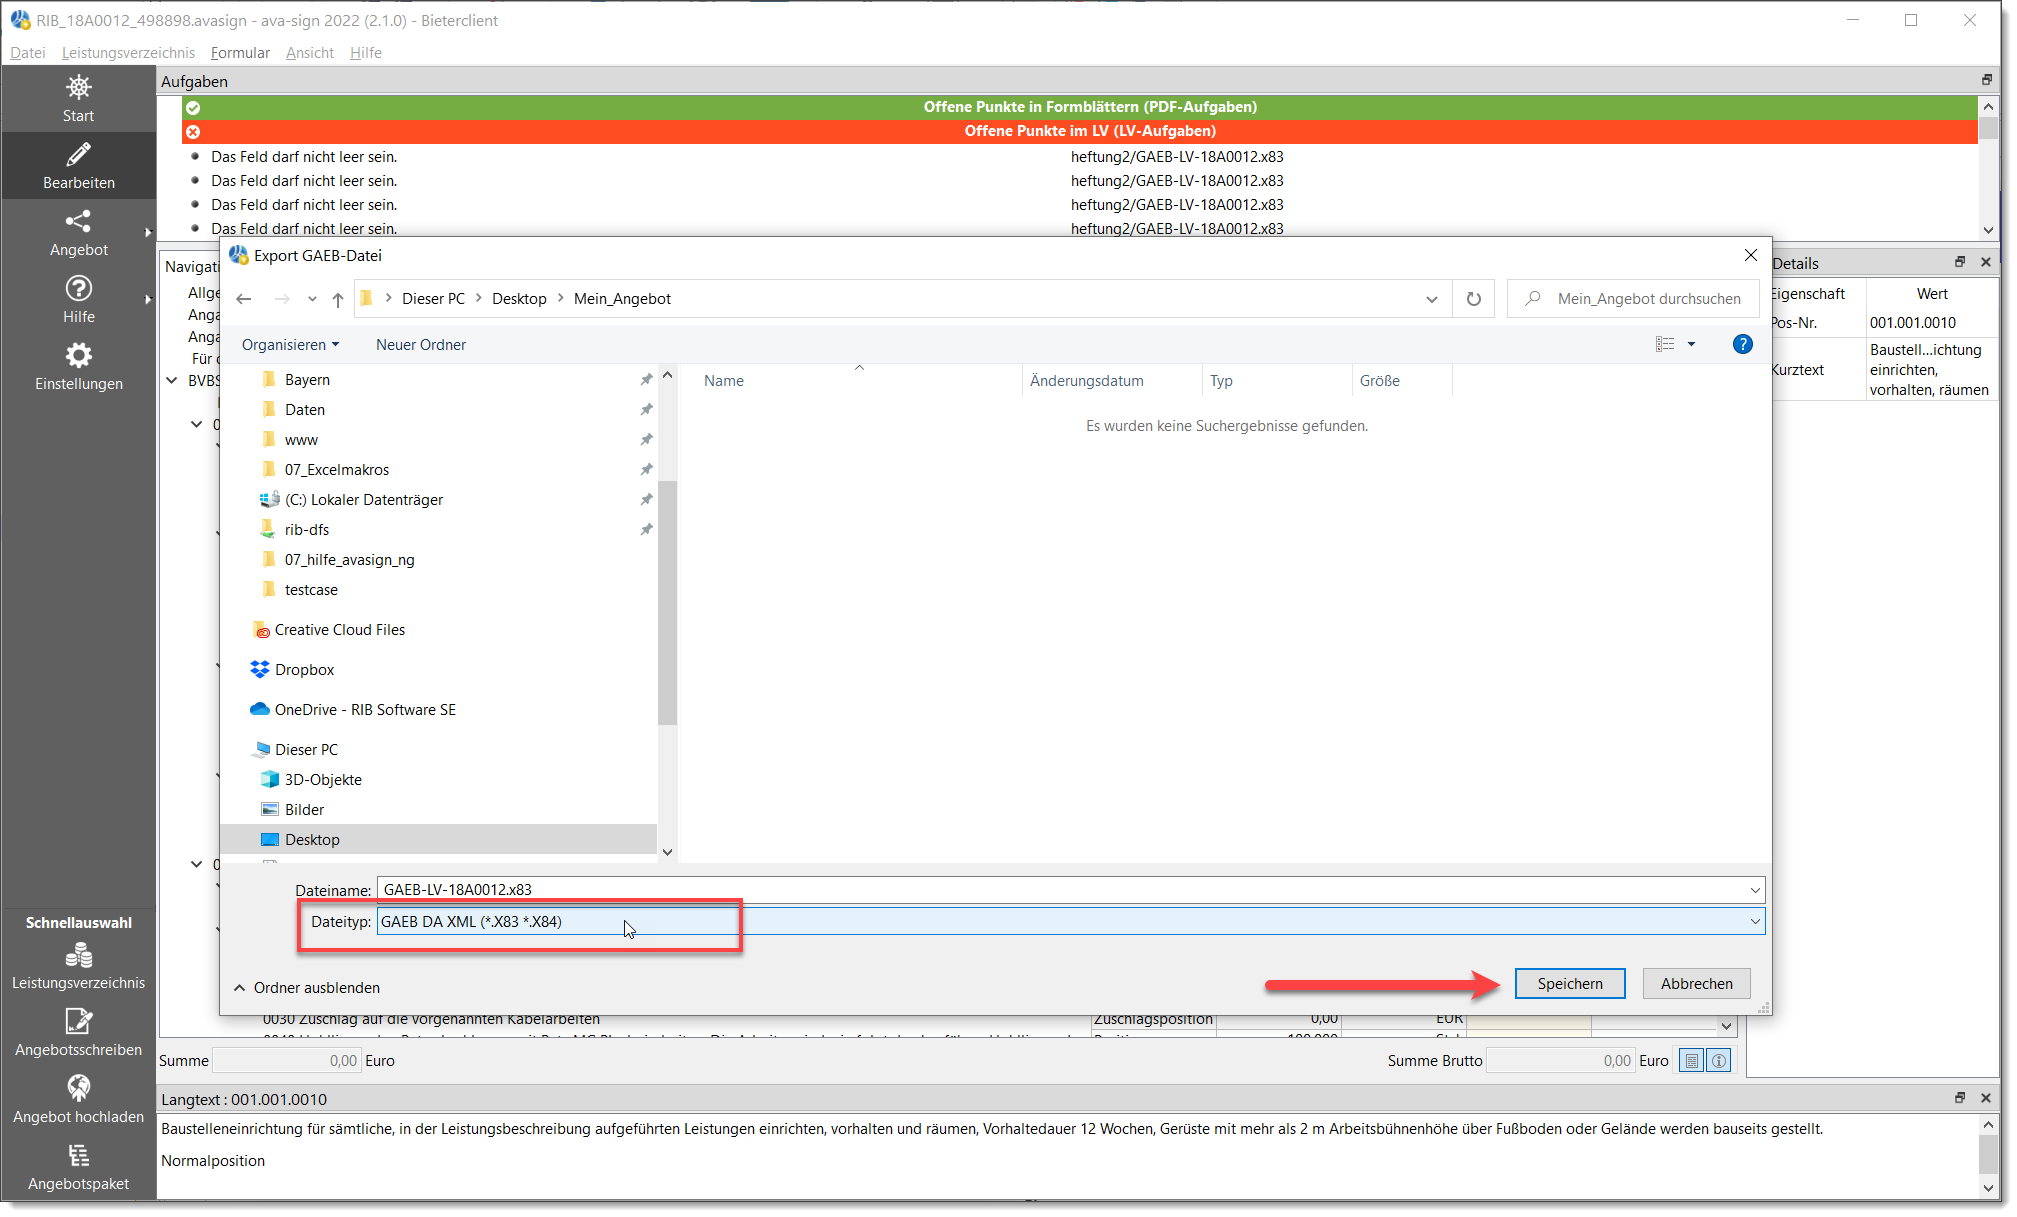2017x1217 pixels.
Task: Open Einstellungen gear icon
Action: [78, 356]
